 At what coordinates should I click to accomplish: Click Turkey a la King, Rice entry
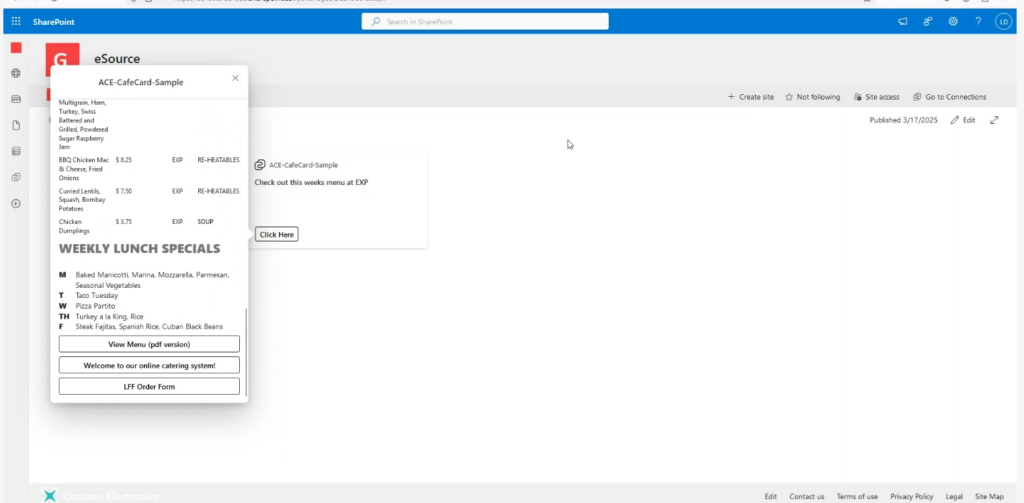click(109, 316)
